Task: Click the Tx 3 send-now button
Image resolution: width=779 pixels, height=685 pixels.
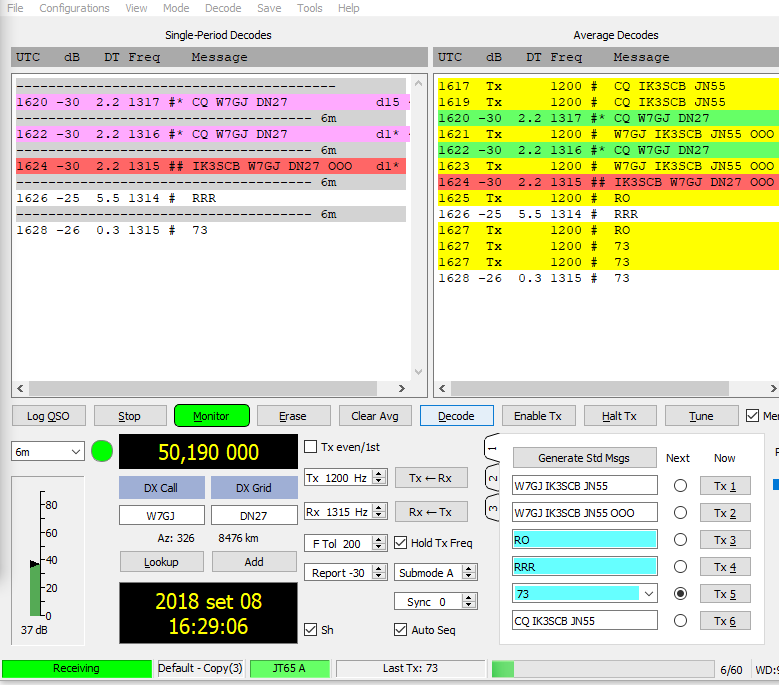Action: pos(724,540)
